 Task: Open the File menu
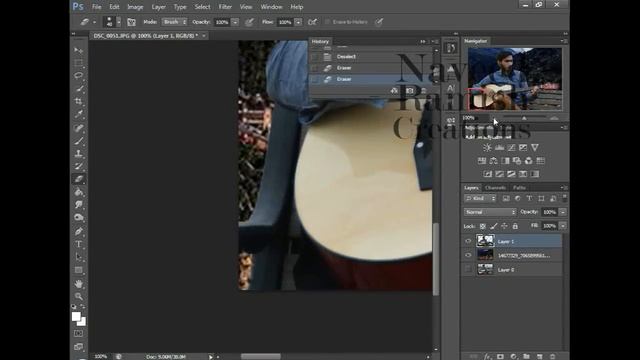[x=97, y=7]
